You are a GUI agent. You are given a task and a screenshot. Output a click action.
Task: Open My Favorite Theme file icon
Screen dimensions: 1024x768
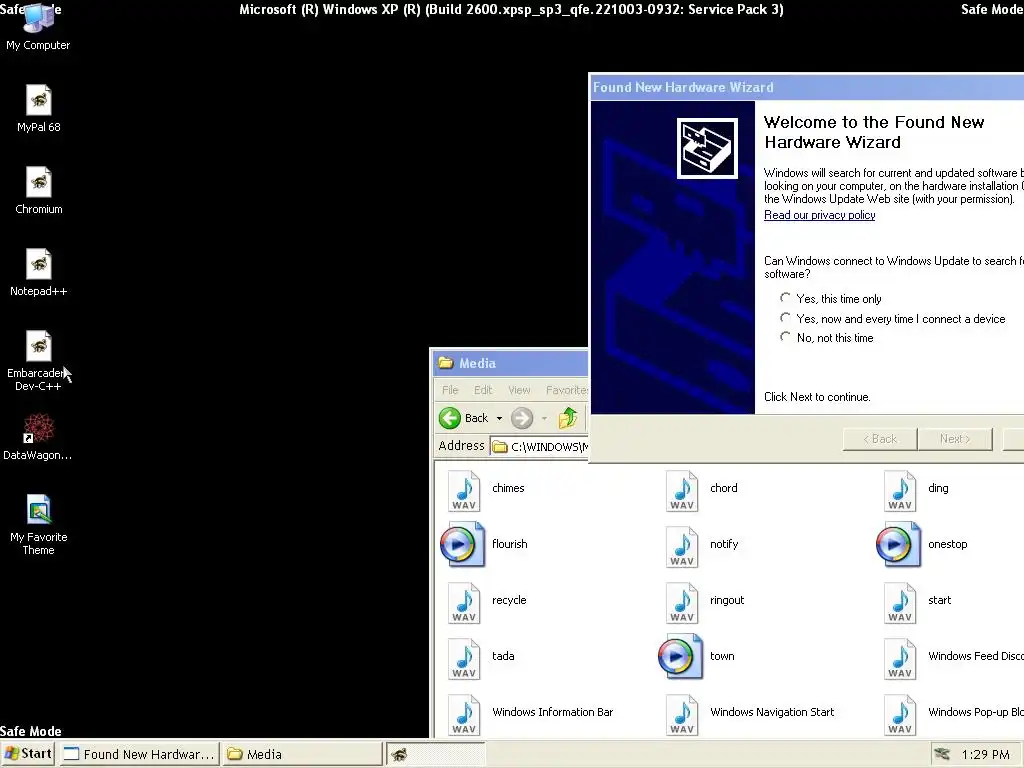[x=39, y=525]
